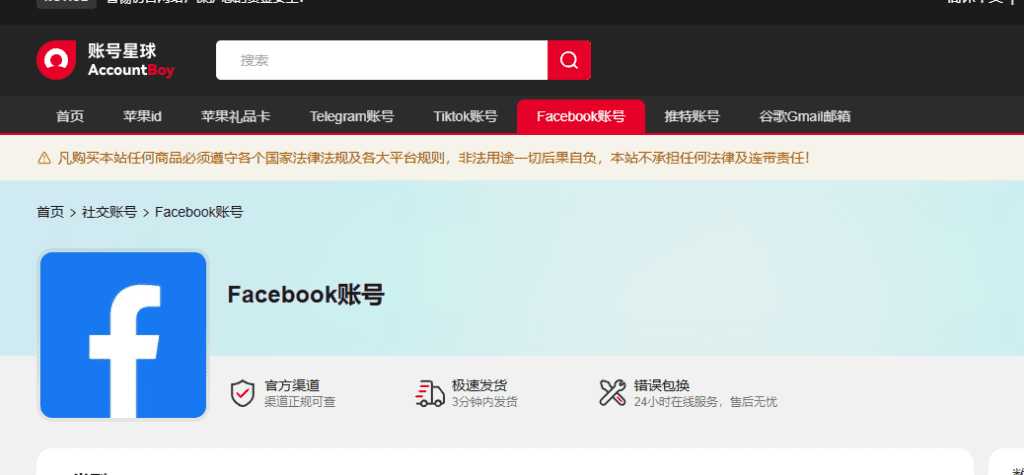Click the red search magnifier button
1024x475 pixels.
coord(569,60)
